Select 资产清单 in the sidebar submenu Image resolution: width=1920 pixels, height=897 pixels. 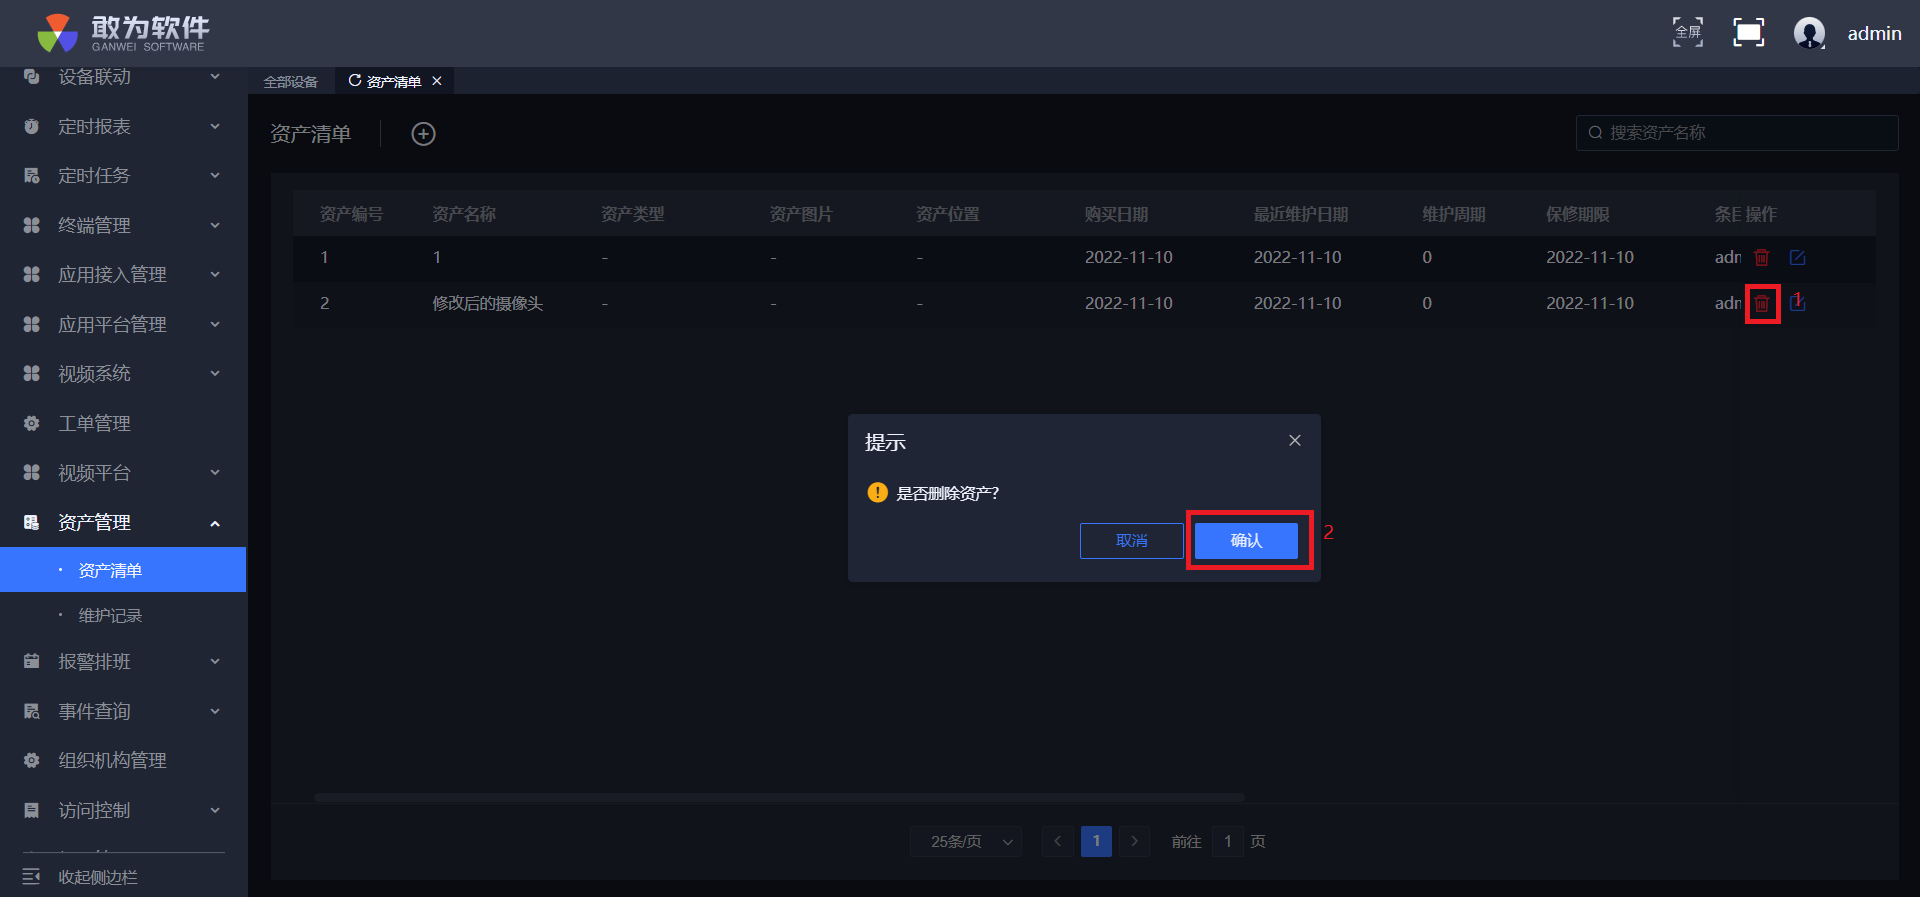coord(123,570)
